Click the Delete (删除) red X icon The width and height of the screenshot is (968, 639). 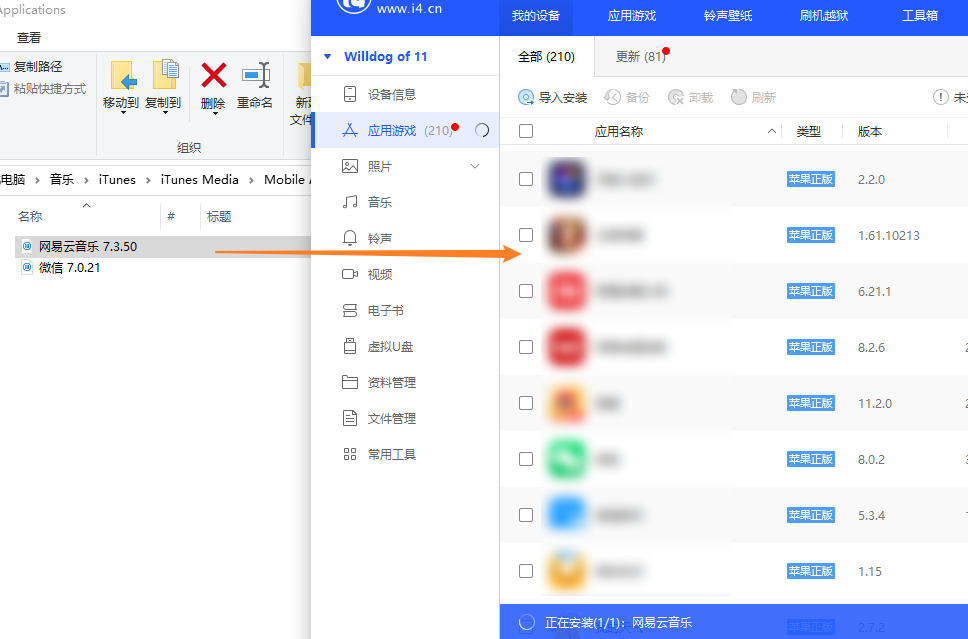point(213,76)
